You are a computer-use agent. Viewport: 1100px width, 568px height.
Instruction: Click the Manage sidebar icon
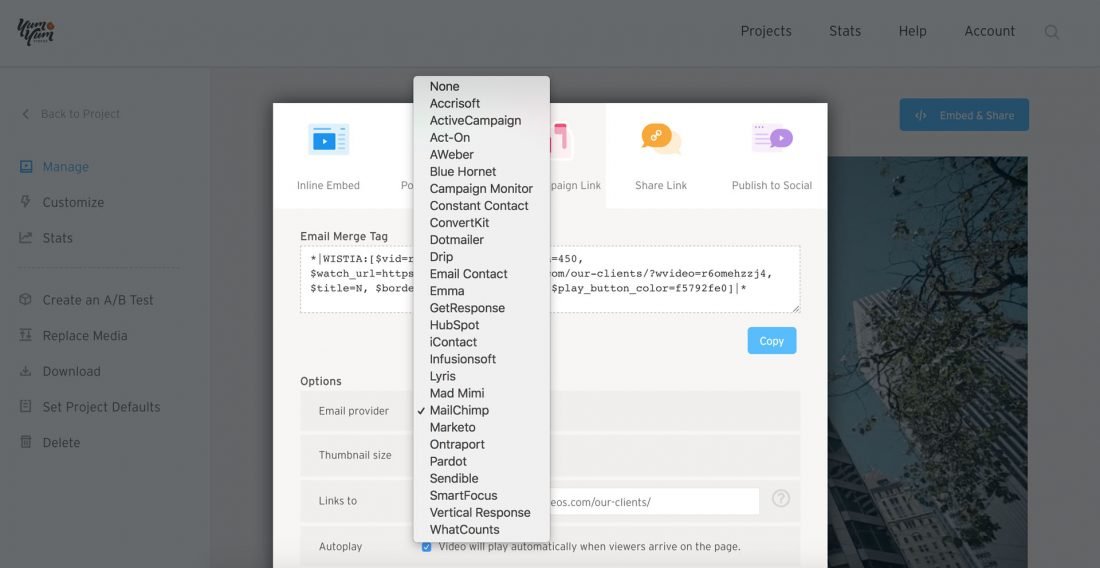coord(26,166)
